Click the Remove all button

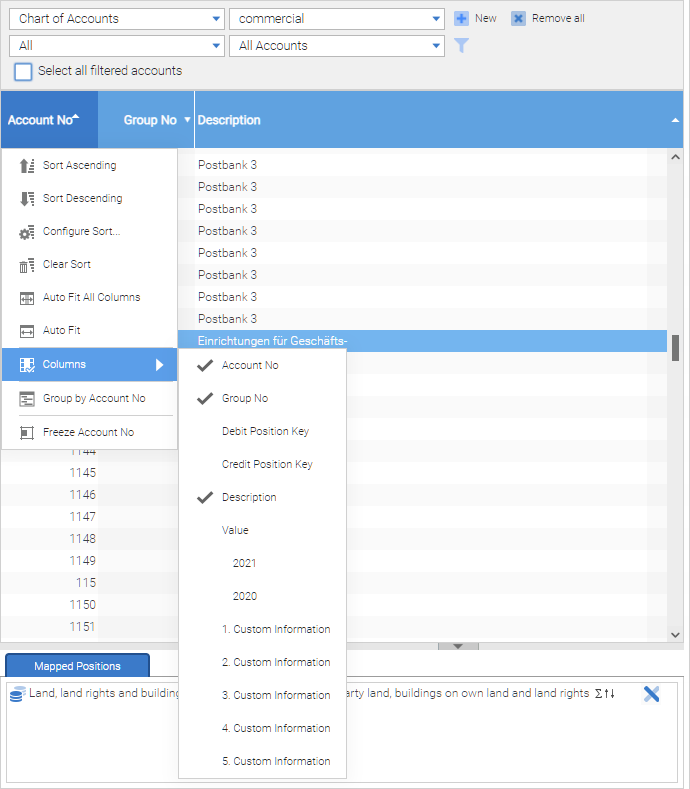tap(548, 18)
